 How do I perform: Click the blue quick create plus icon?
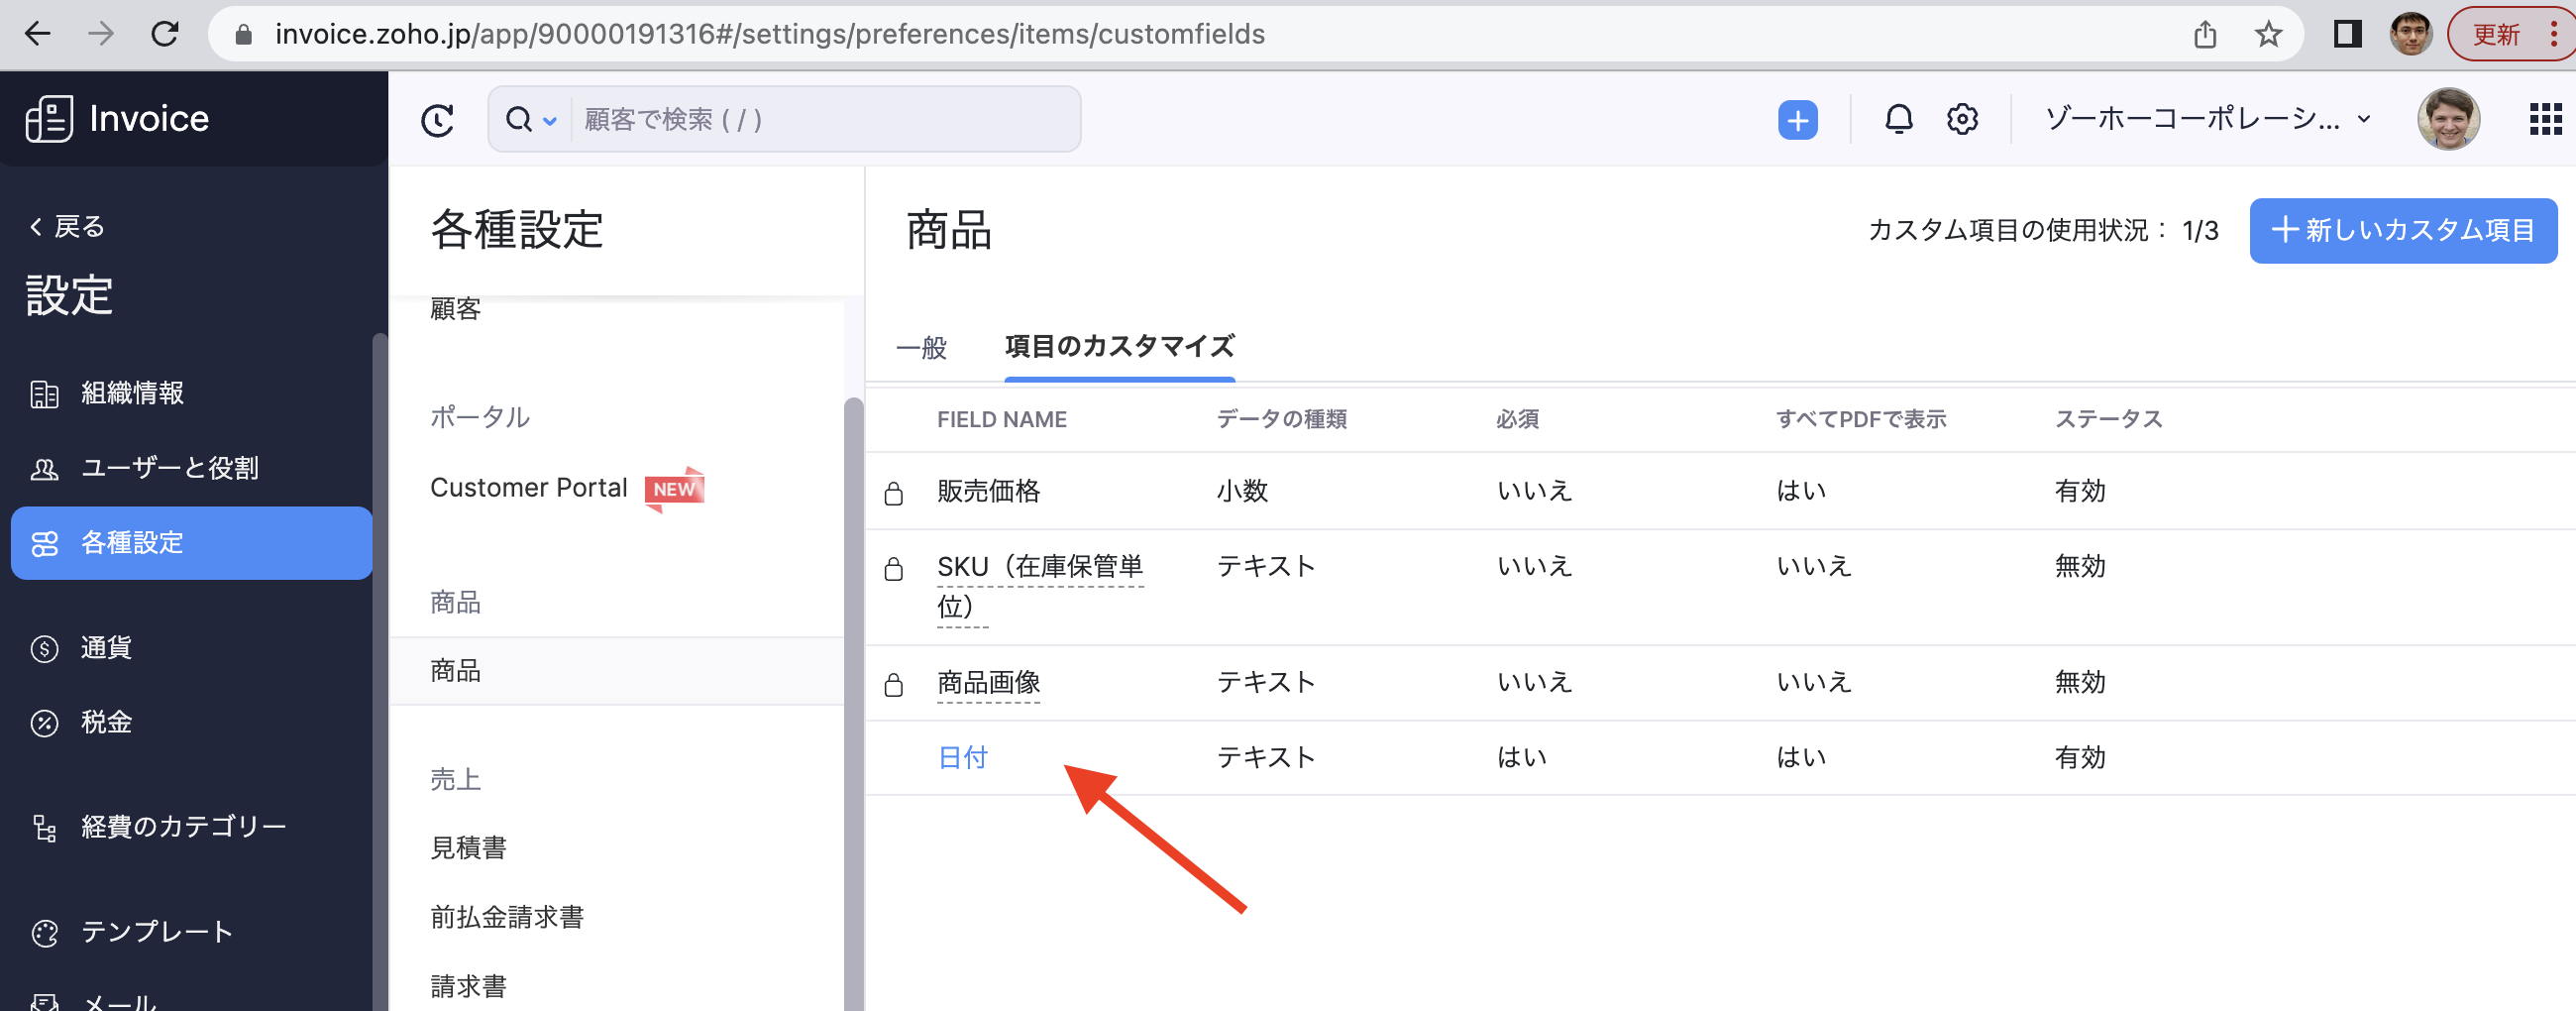point(1797,121)
